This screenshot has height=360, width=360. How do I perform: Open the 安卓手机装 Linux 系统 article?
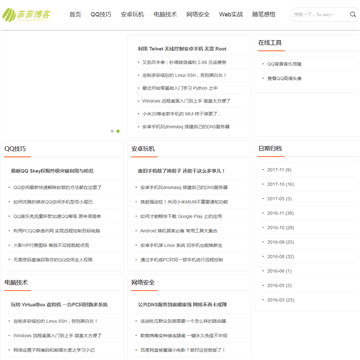[181, 245]
